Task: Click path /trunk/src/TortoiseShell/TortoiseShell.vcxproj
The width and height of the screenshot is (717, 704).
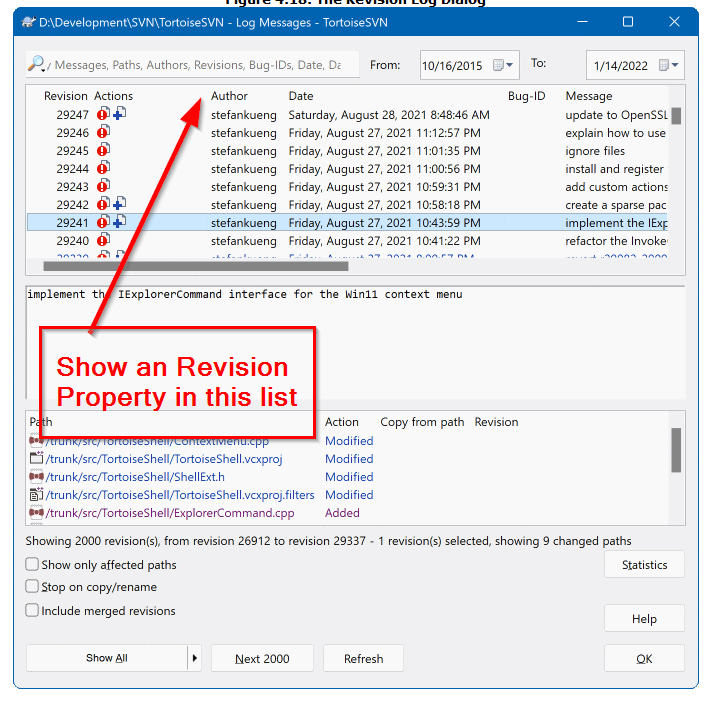Action: pos(164,459)
